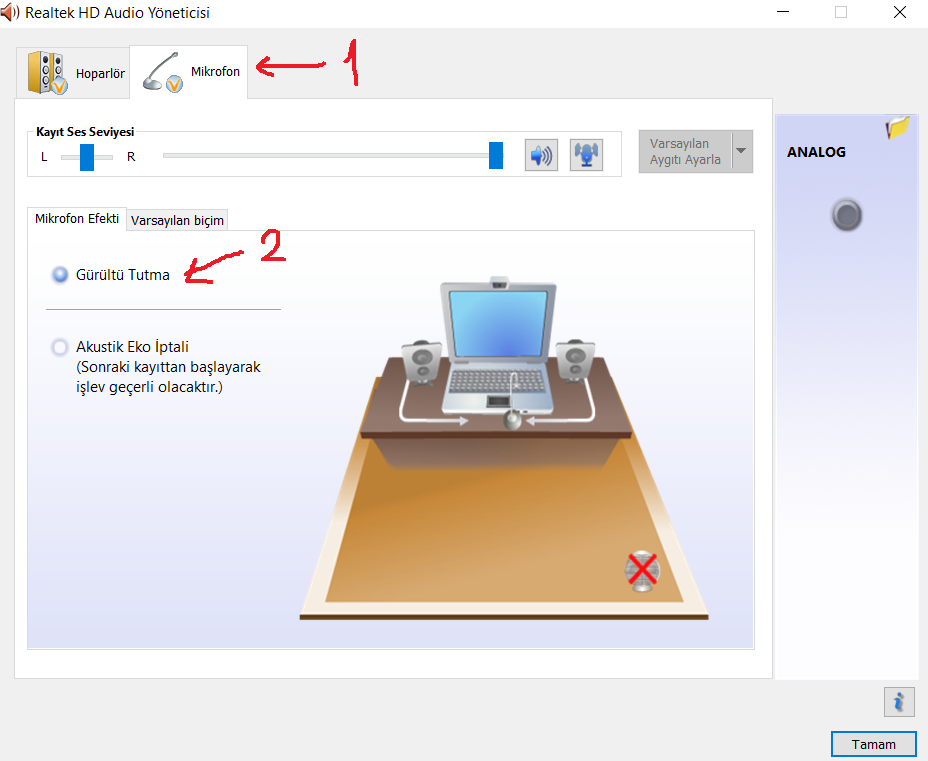Click the laptop illustration in the room
Viewport: 928px width, 761px height.
pos(498,346)
